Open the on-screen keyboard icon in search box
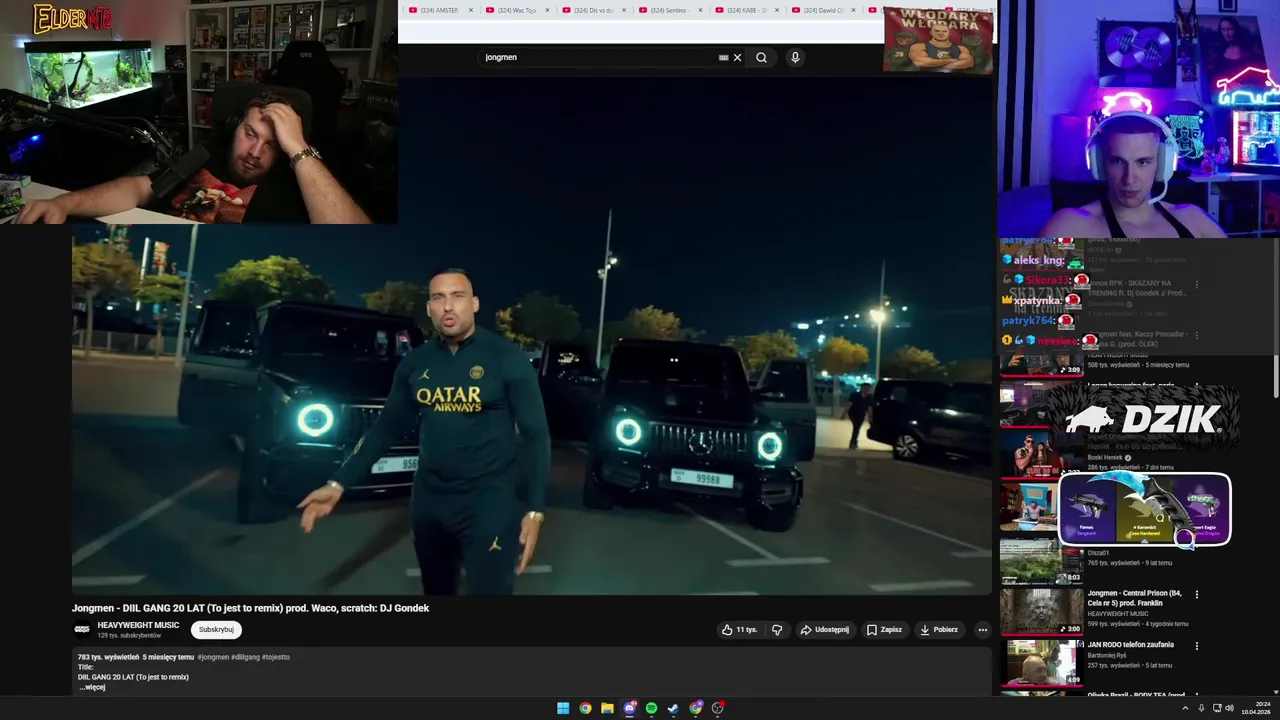The width and height of the screenshot is (1280, 720). (723, 57)
